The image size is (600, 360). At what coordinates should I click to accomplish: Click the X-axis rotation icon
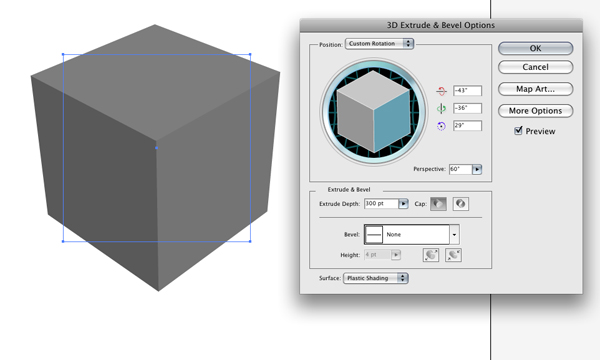pyautogui.click(x=441, y=91)
